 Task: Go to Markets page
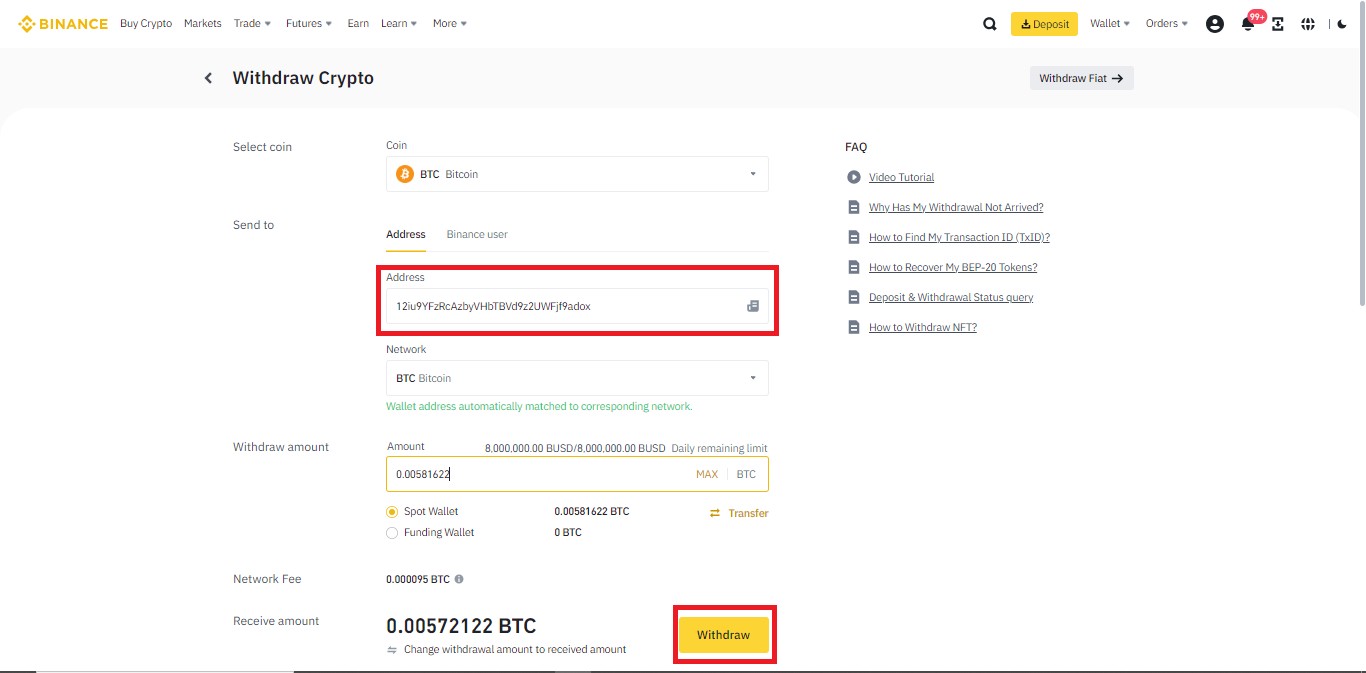203,23
